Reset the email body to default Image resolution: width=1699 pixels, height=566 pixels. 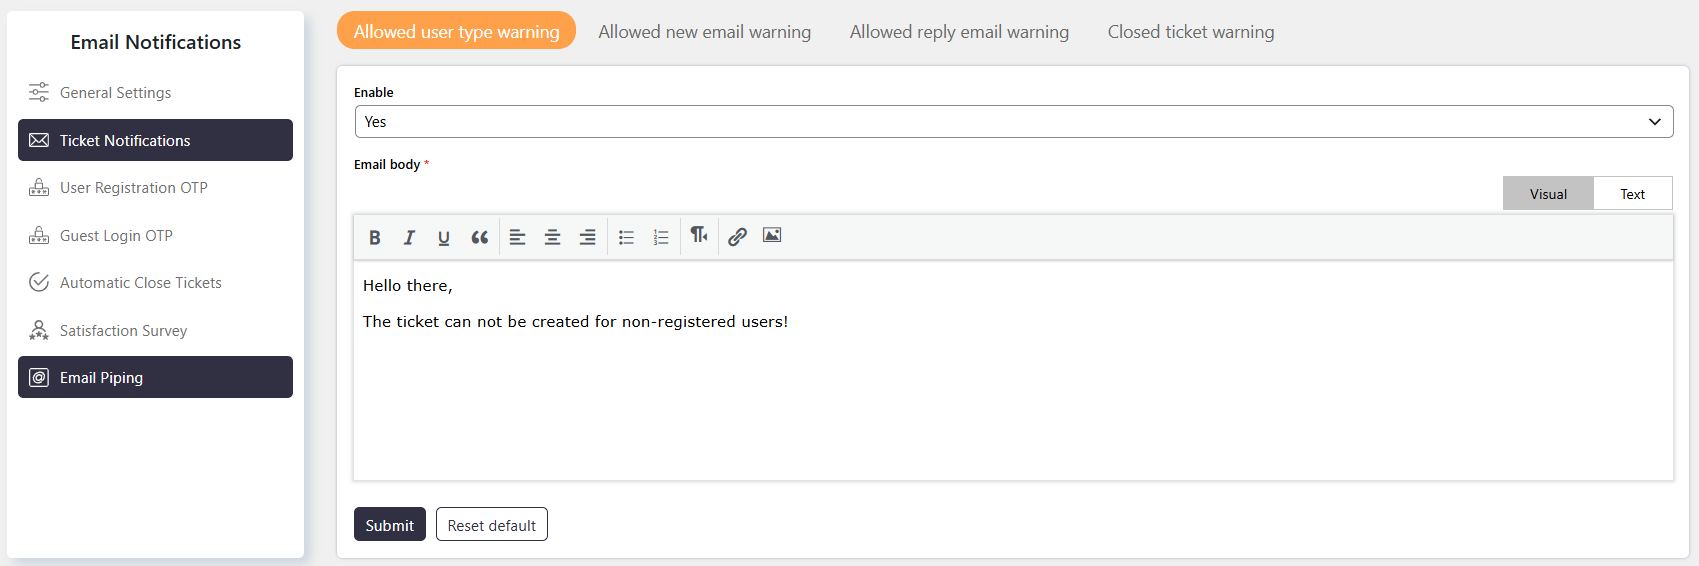pos(492,525)
